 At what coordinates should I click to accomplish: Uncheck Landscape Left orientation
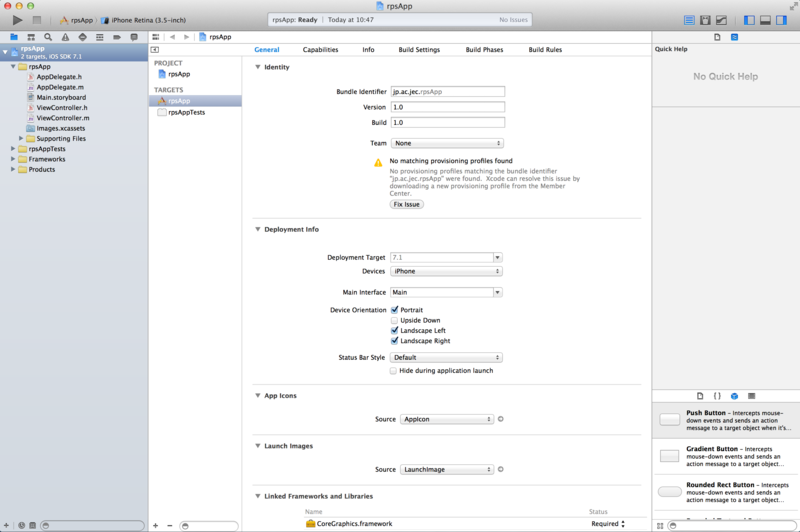tap(394, 331)
